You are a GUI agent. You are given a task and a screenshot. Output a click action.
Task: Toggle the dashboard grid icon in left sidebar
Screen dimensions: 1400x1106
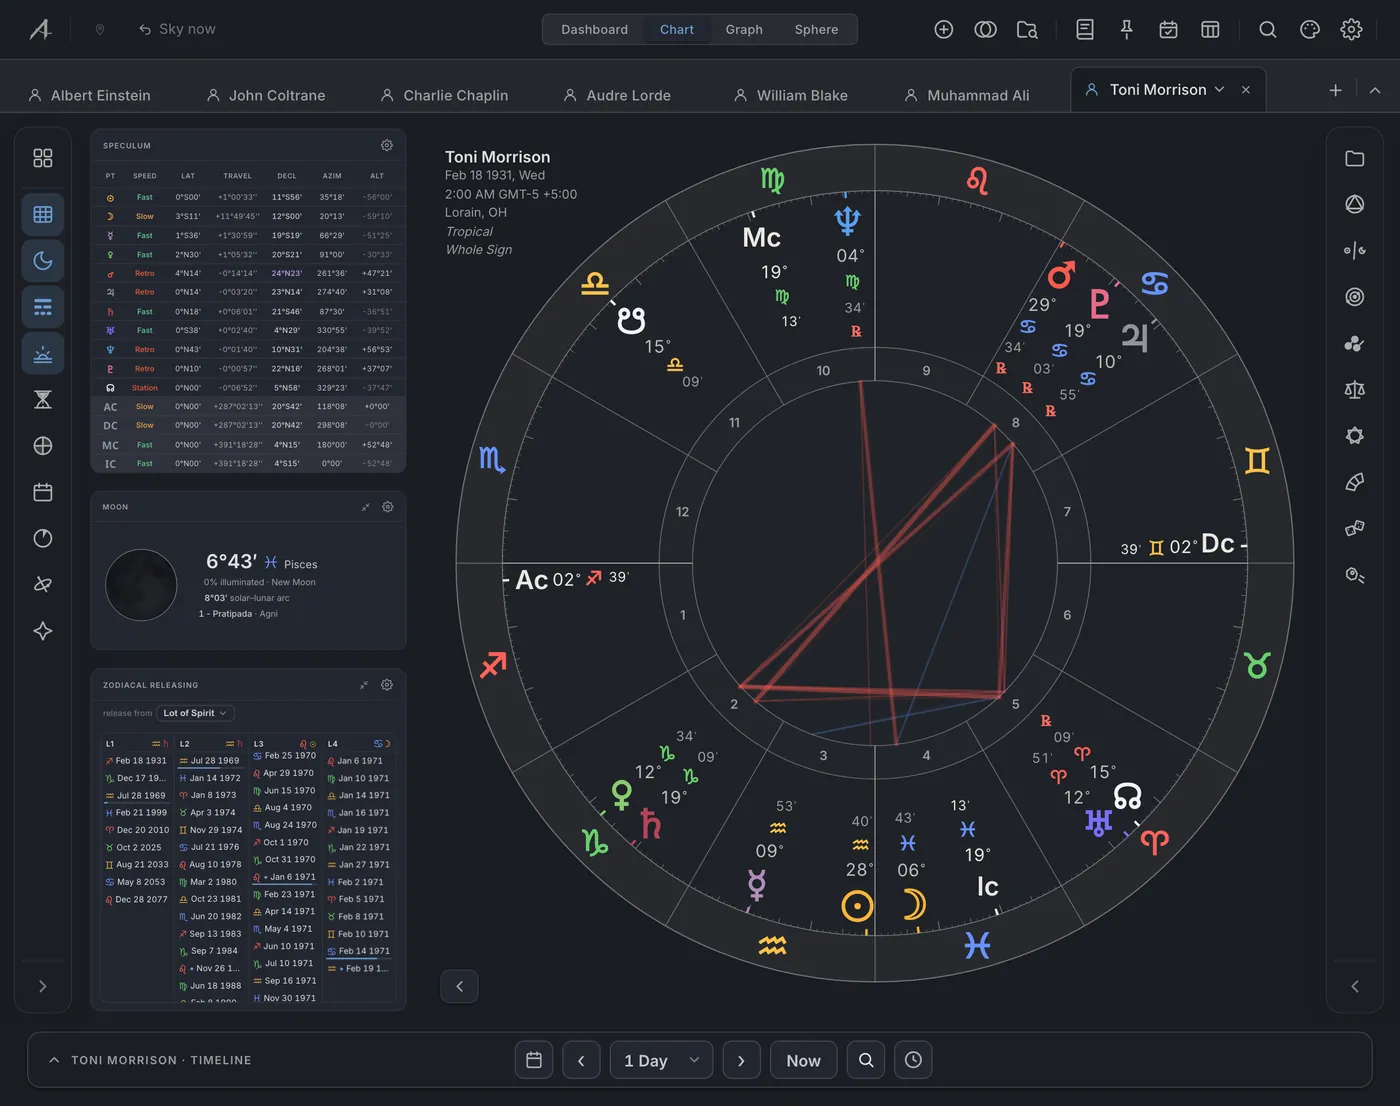pyautogui.click(x=43, y=158)
